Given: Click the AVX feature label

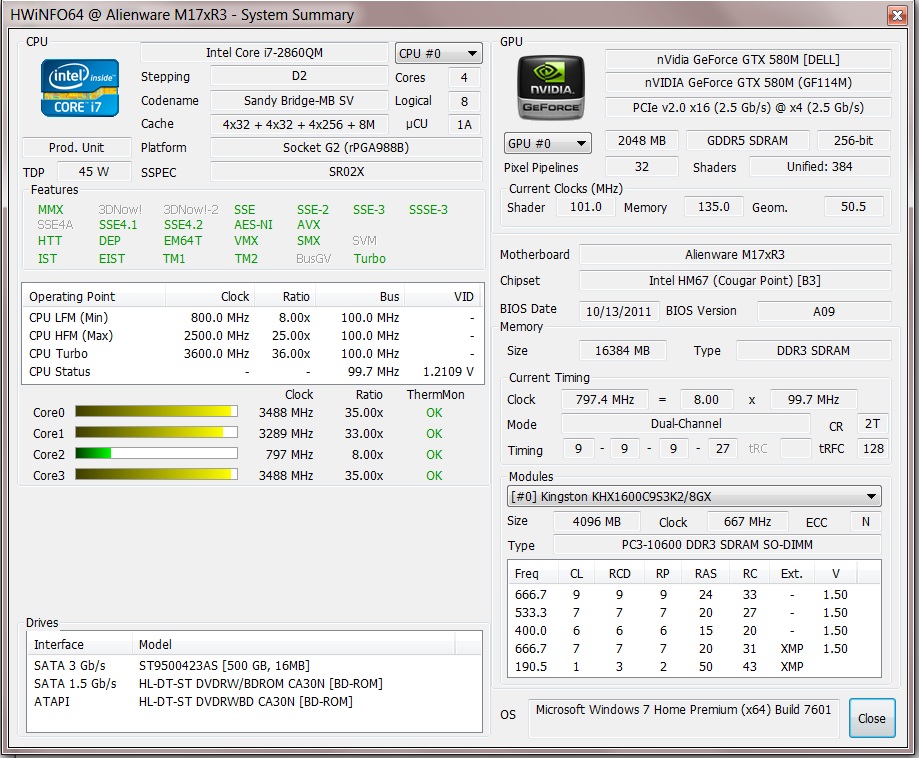Looking at the screenshot, I should point(308,225).
